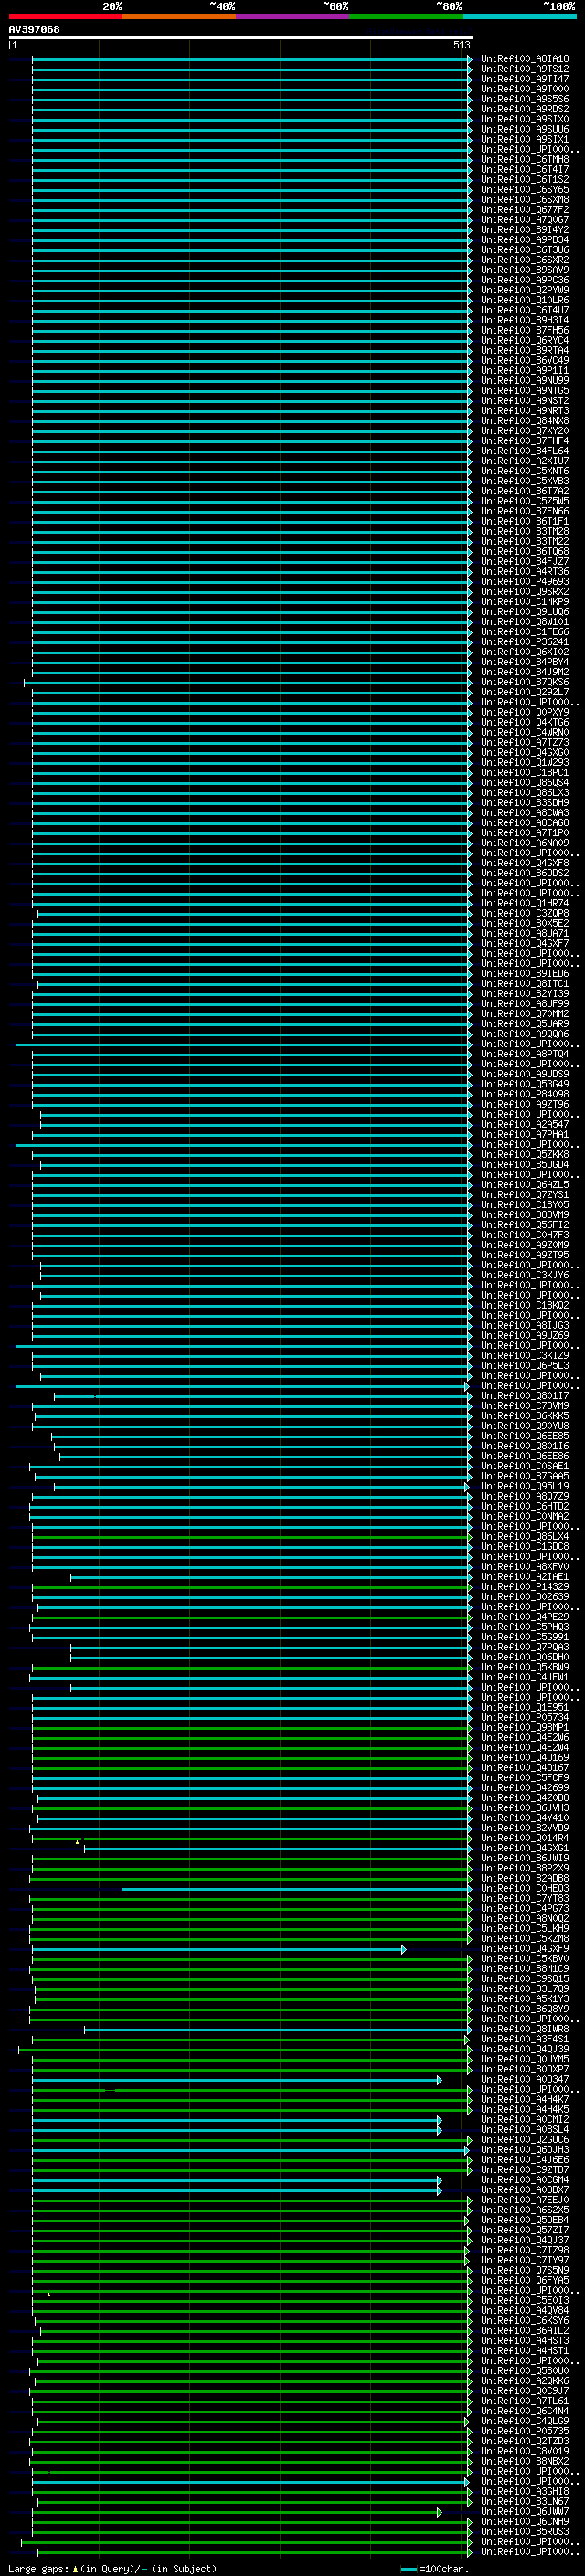Screen dimensions: 585x2576
Task: Click the alignment bar for UniRef100_A8IA18
Action: pyautogui.click(x=252, y=59)
